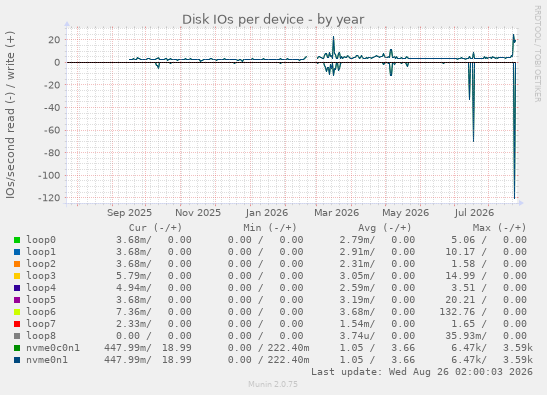The height and width of the screenshot is (395, 547).
Task: Select the loop0 legend label
Action: coord(41,240)
